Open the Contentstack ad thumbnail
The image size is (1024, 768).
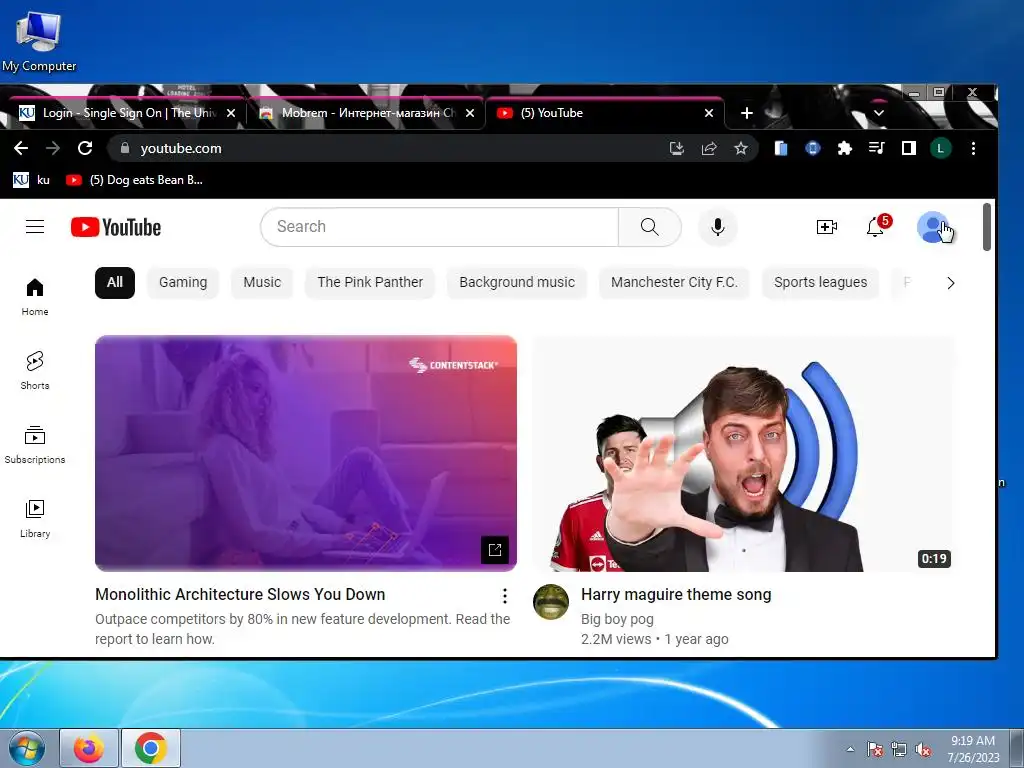[x=306, y=453]
